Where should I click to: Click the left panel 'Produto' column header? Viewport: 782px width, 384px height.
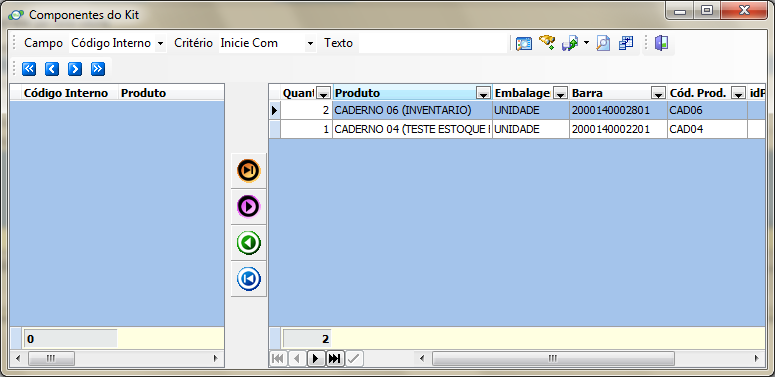pyautogui.click(x=172, y=93)
